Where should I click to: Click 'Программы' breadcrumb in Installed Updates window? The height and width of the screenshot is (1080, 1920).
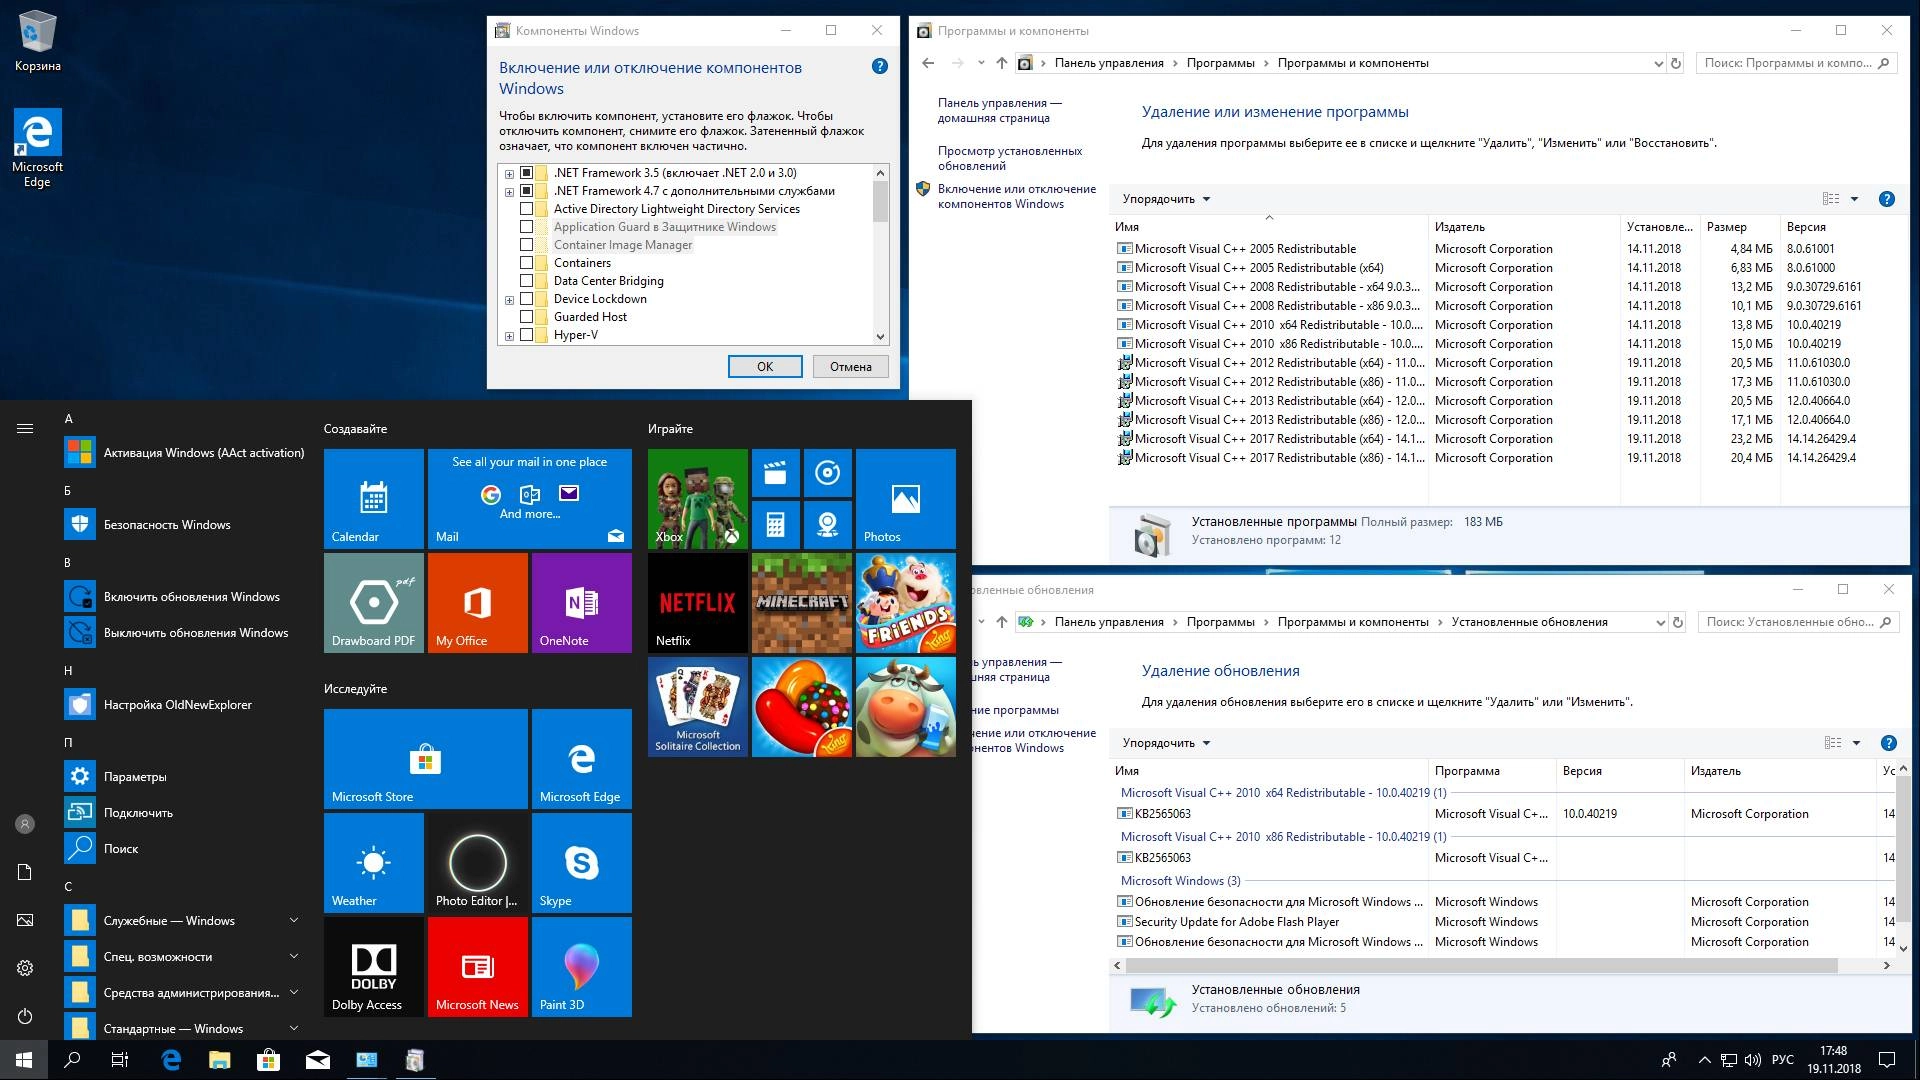(1220, 622)
